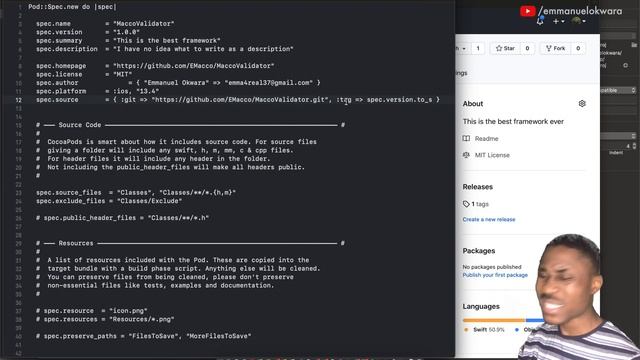
Task: Click the About description 'This is the best framework ever'
Action: (513, 122)
